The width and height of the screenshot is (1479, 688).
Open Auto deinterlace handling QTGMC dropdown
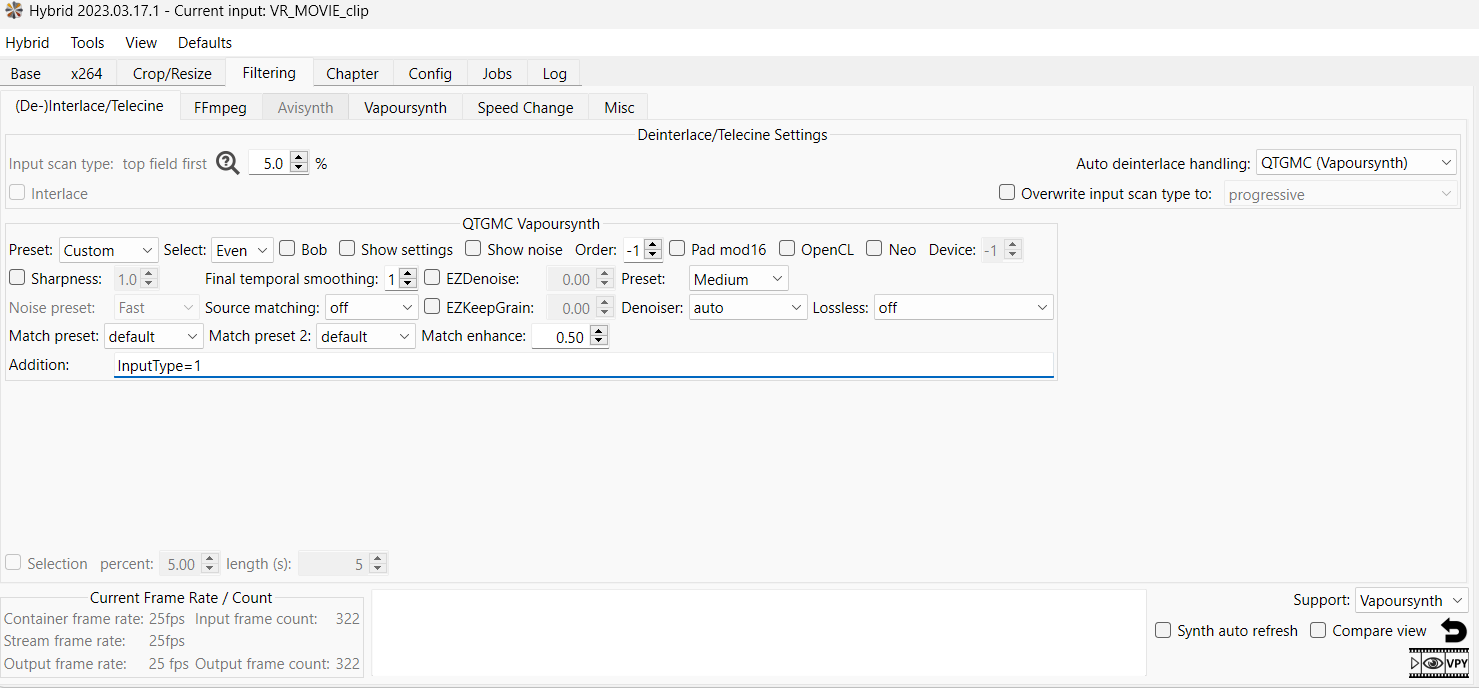(1356, 162)
